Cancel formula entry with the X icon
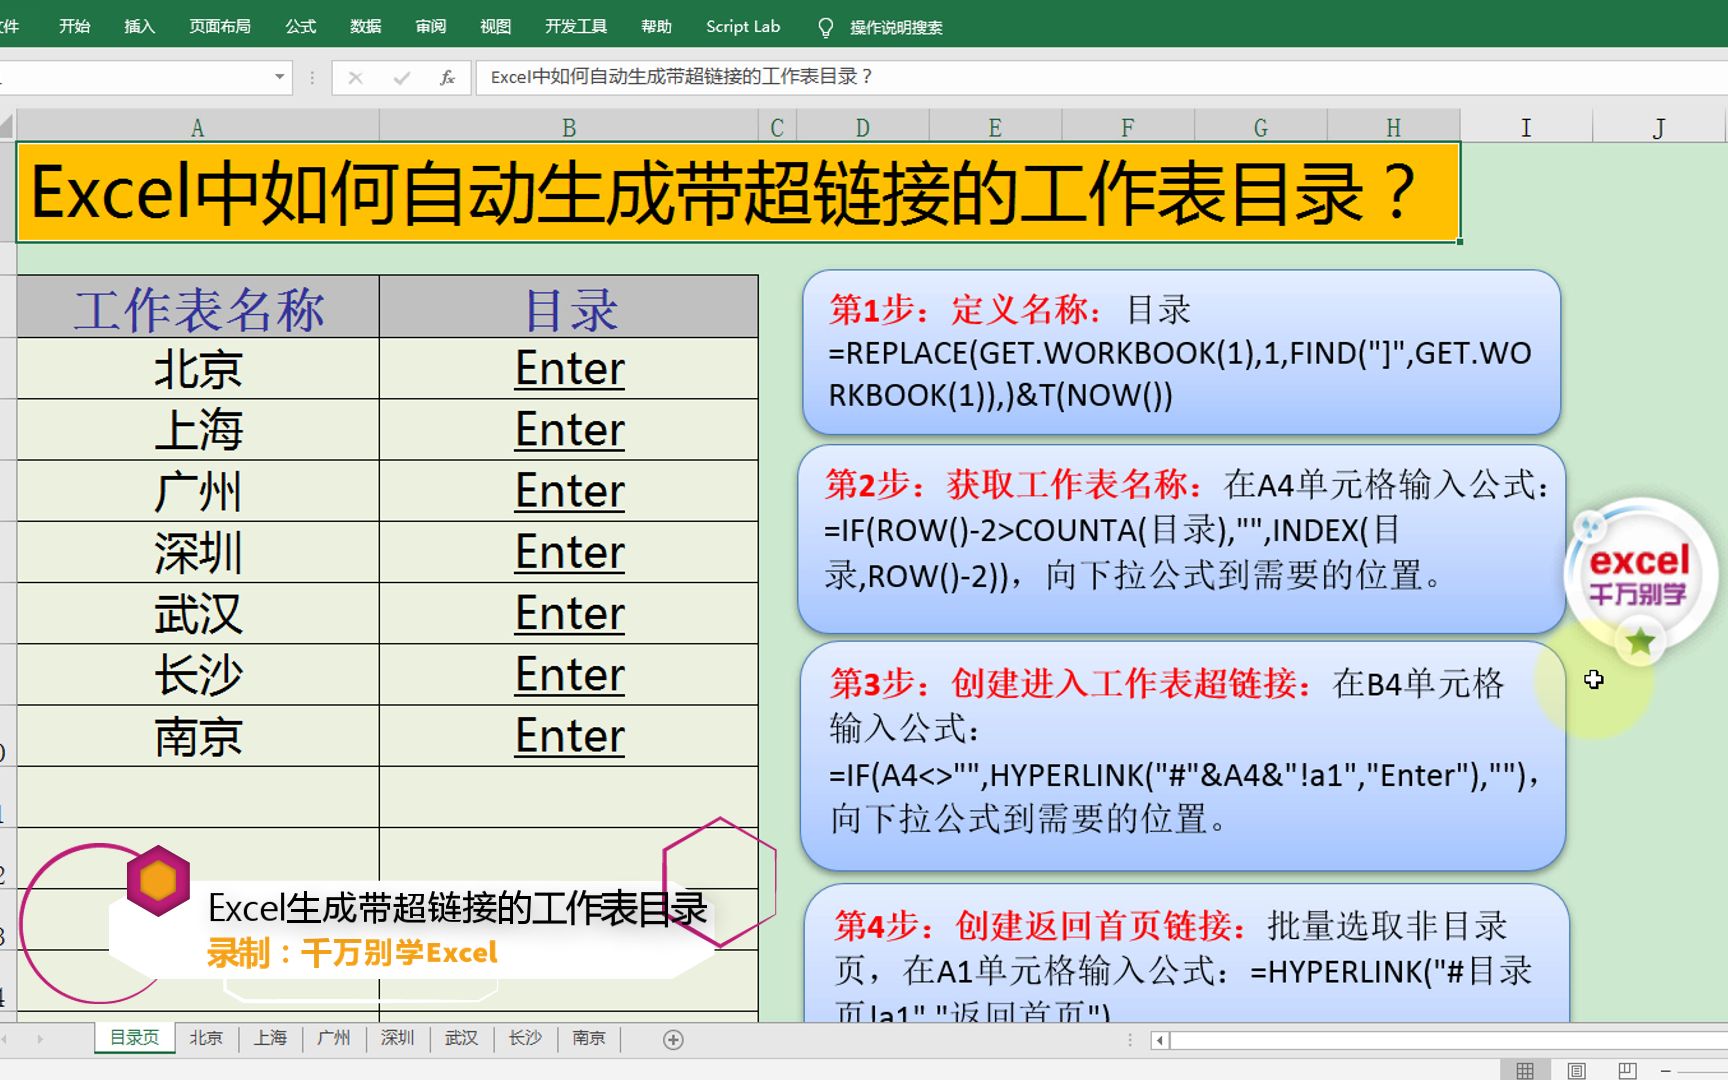 355,77
